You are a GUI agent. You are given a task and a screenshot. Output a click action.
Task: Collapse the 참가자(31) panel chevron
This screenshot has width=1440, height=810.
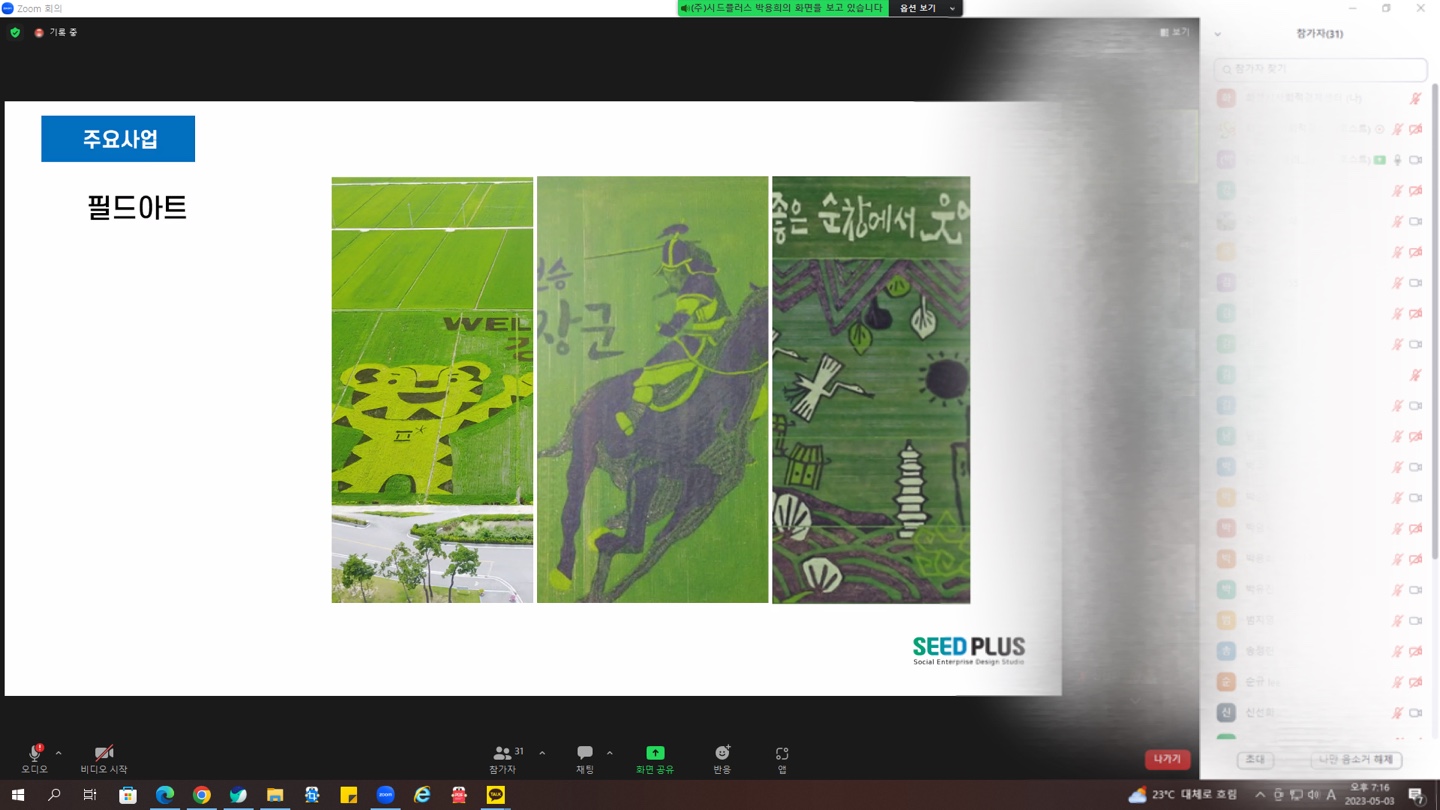[1217, 34]
